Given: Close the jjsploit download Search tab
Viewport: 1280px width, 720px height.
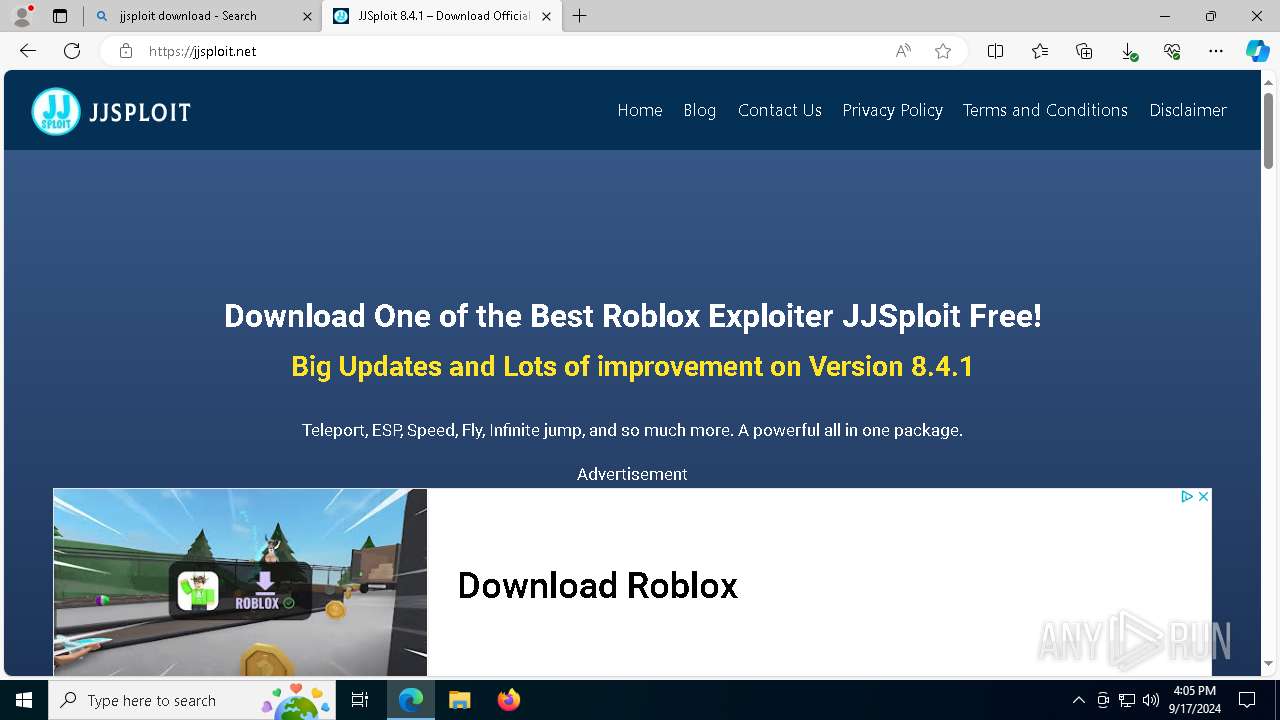Looking at the screenshot, I should [307, 16].
